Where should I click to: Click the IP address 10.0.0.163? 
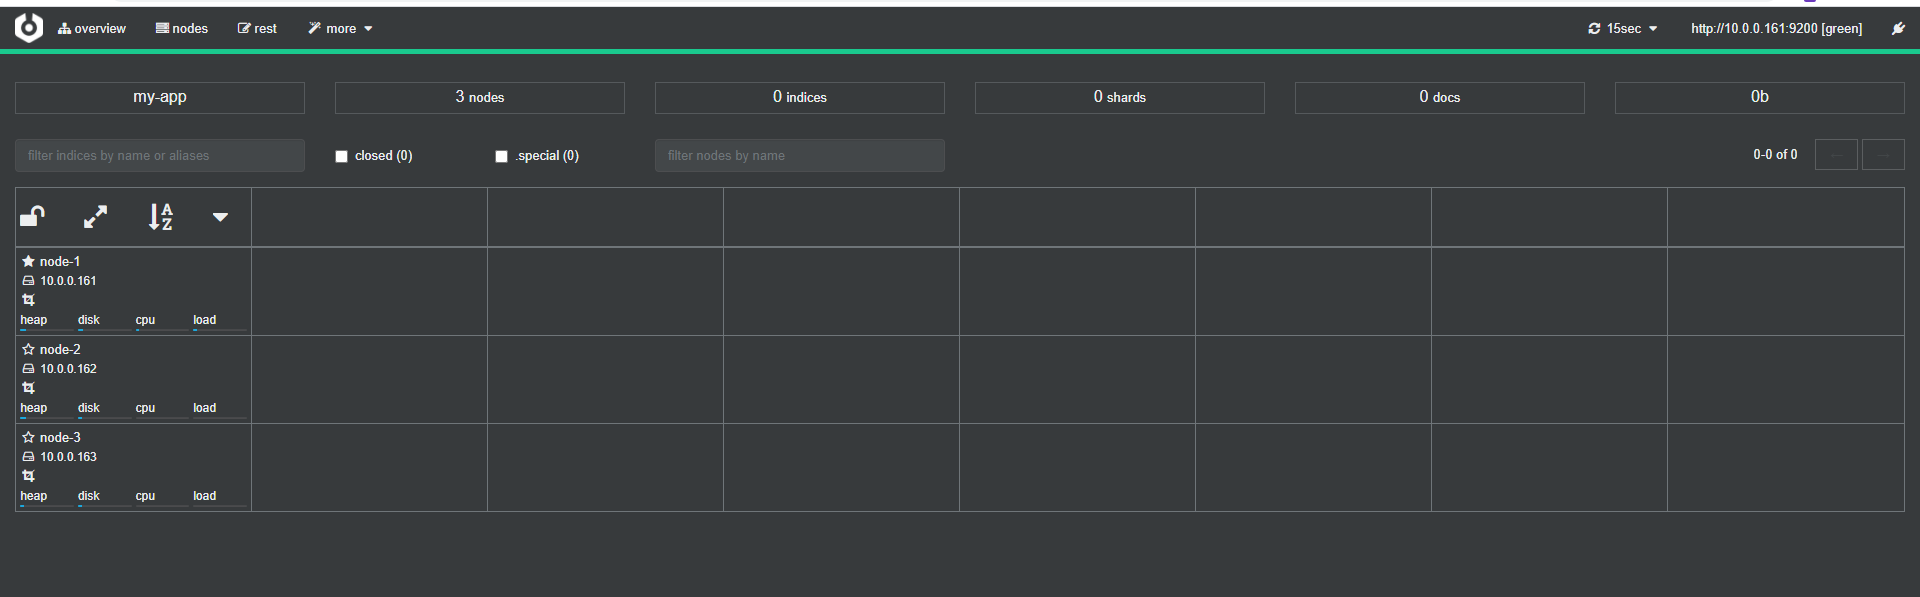point(68,457)
